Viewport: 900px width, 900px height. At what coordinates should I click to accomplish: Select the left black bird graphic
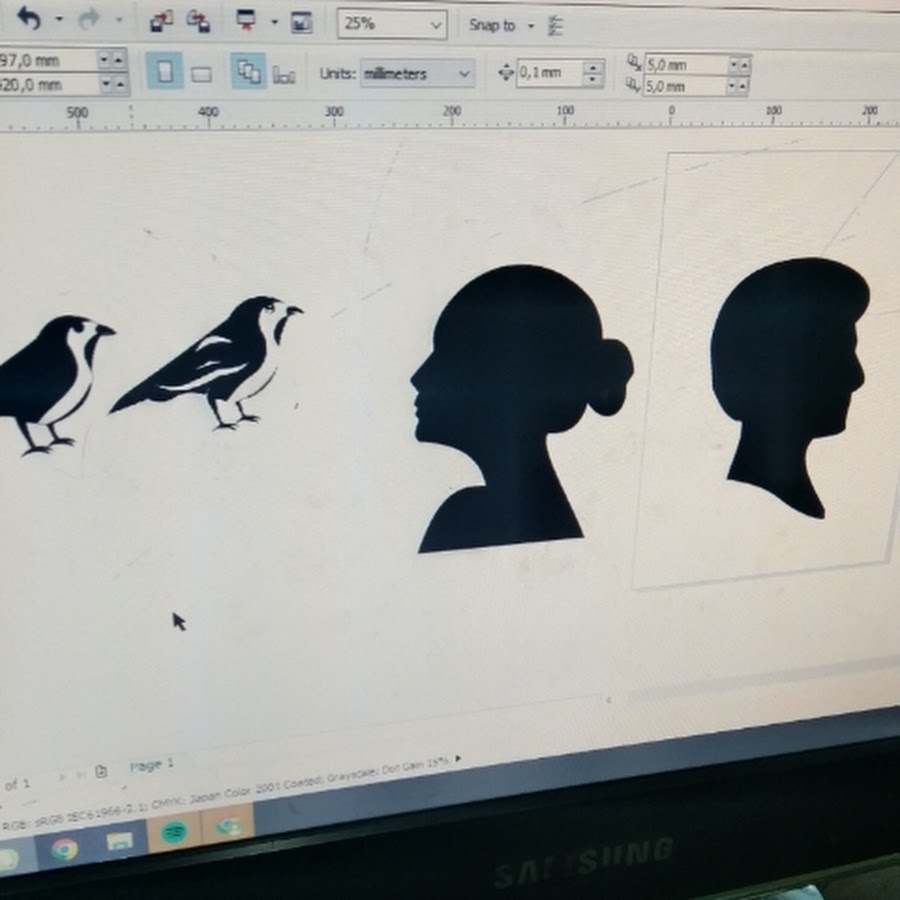(x=55, y=385)
